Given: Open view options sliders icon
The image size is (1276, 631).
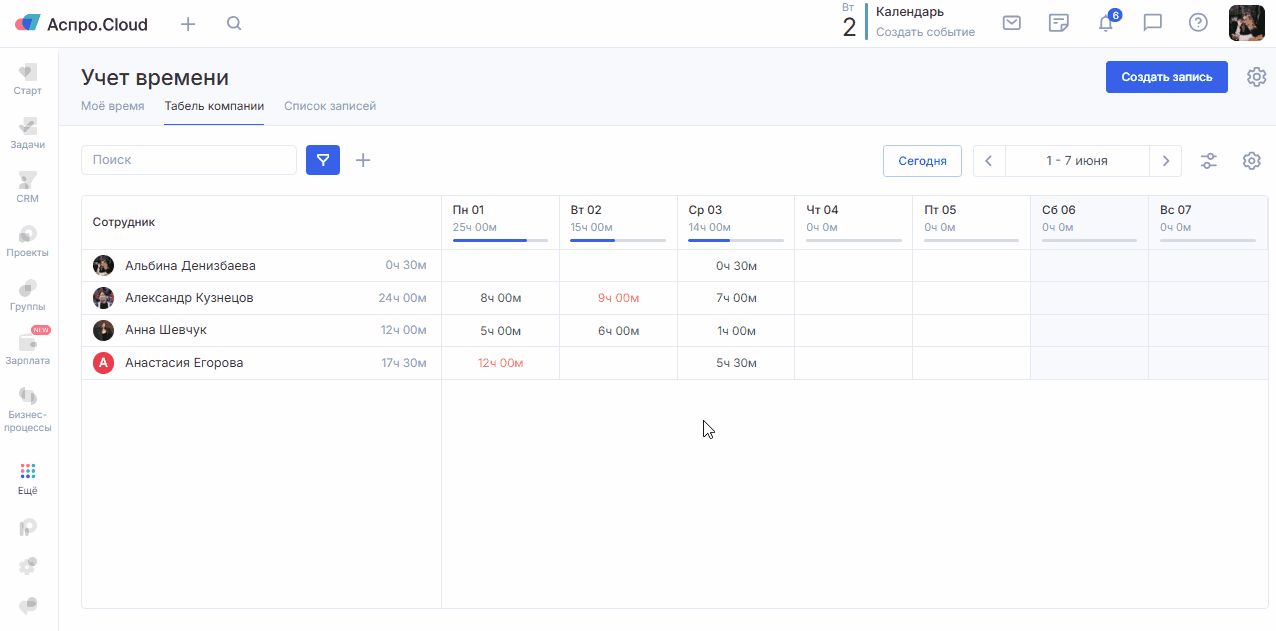Looking at the screenshot, I should pos(1209,161).
